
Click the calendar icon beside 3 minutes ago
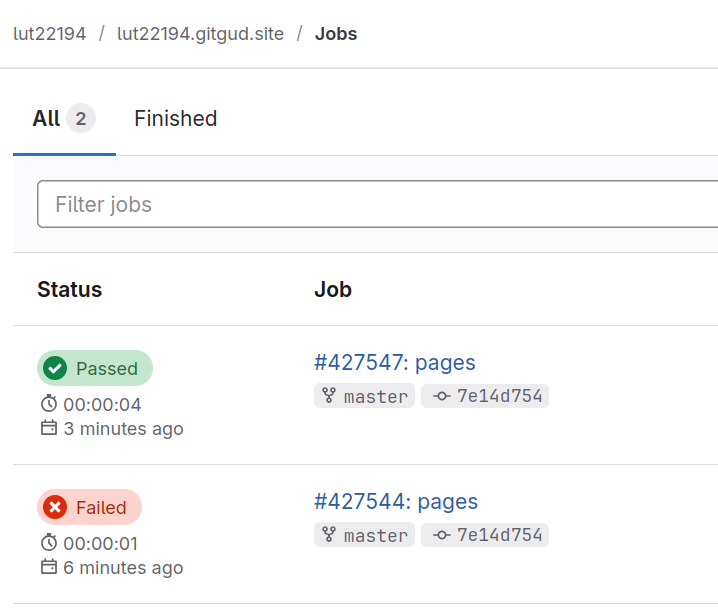point(49,428)
